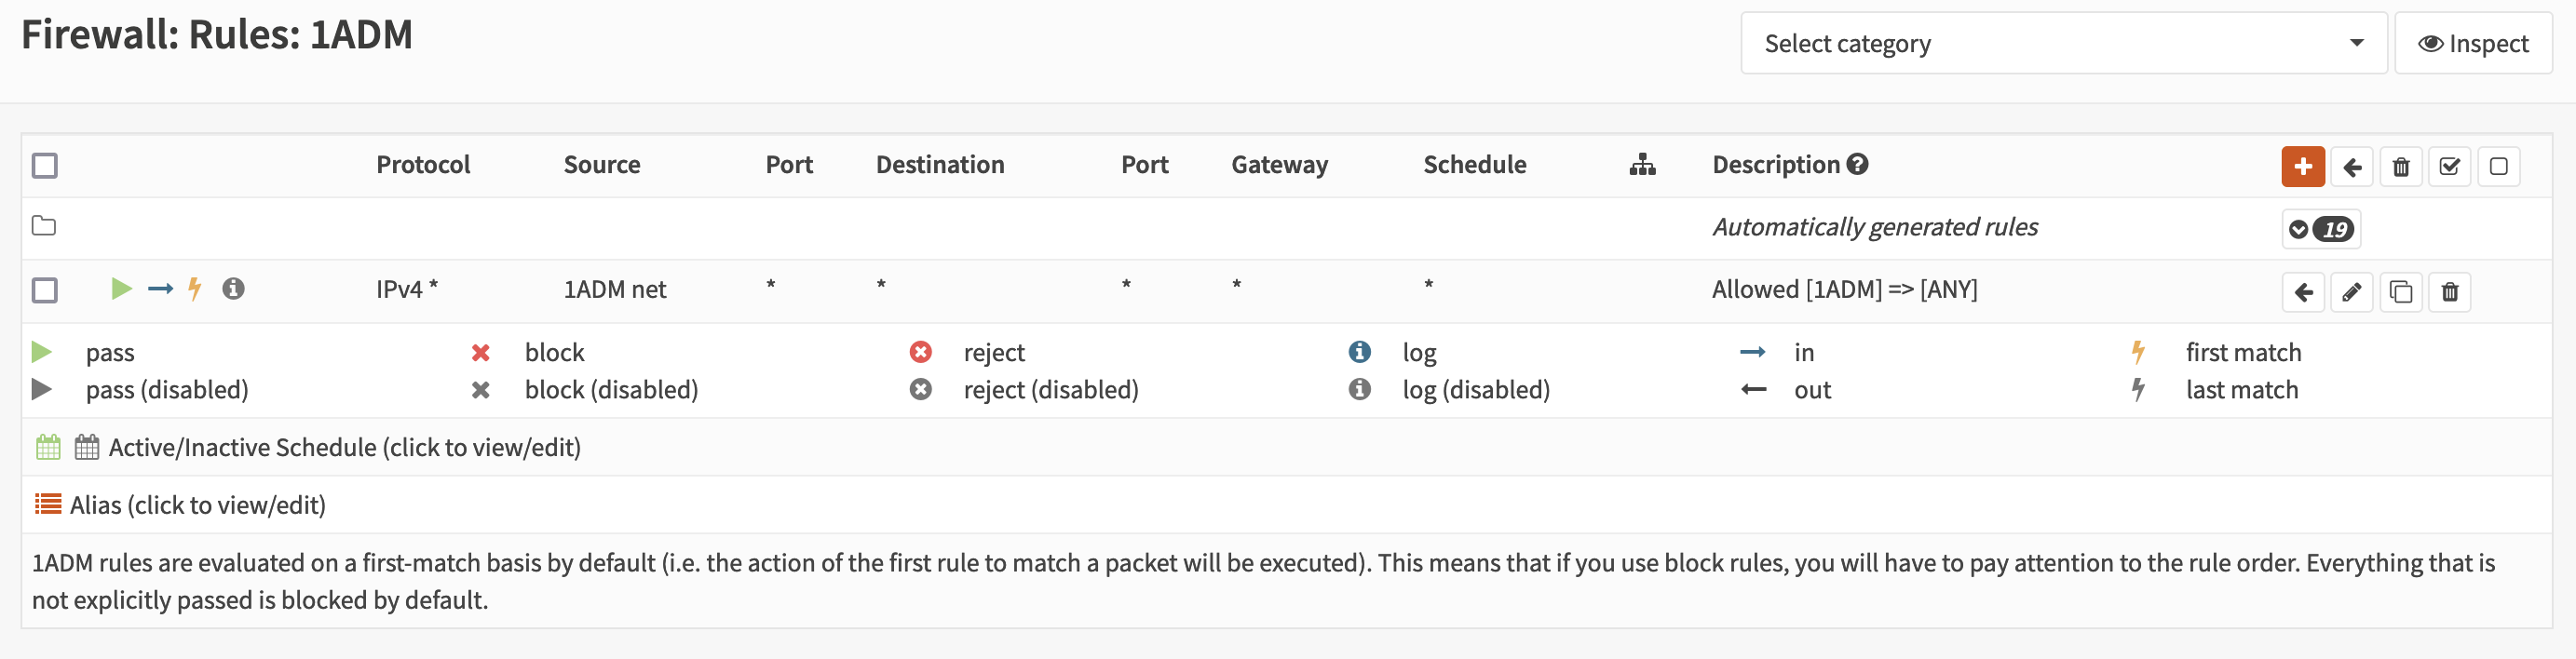Click the orange add rule plus button
This screenshot has width=2576, height=659.
2302,166
